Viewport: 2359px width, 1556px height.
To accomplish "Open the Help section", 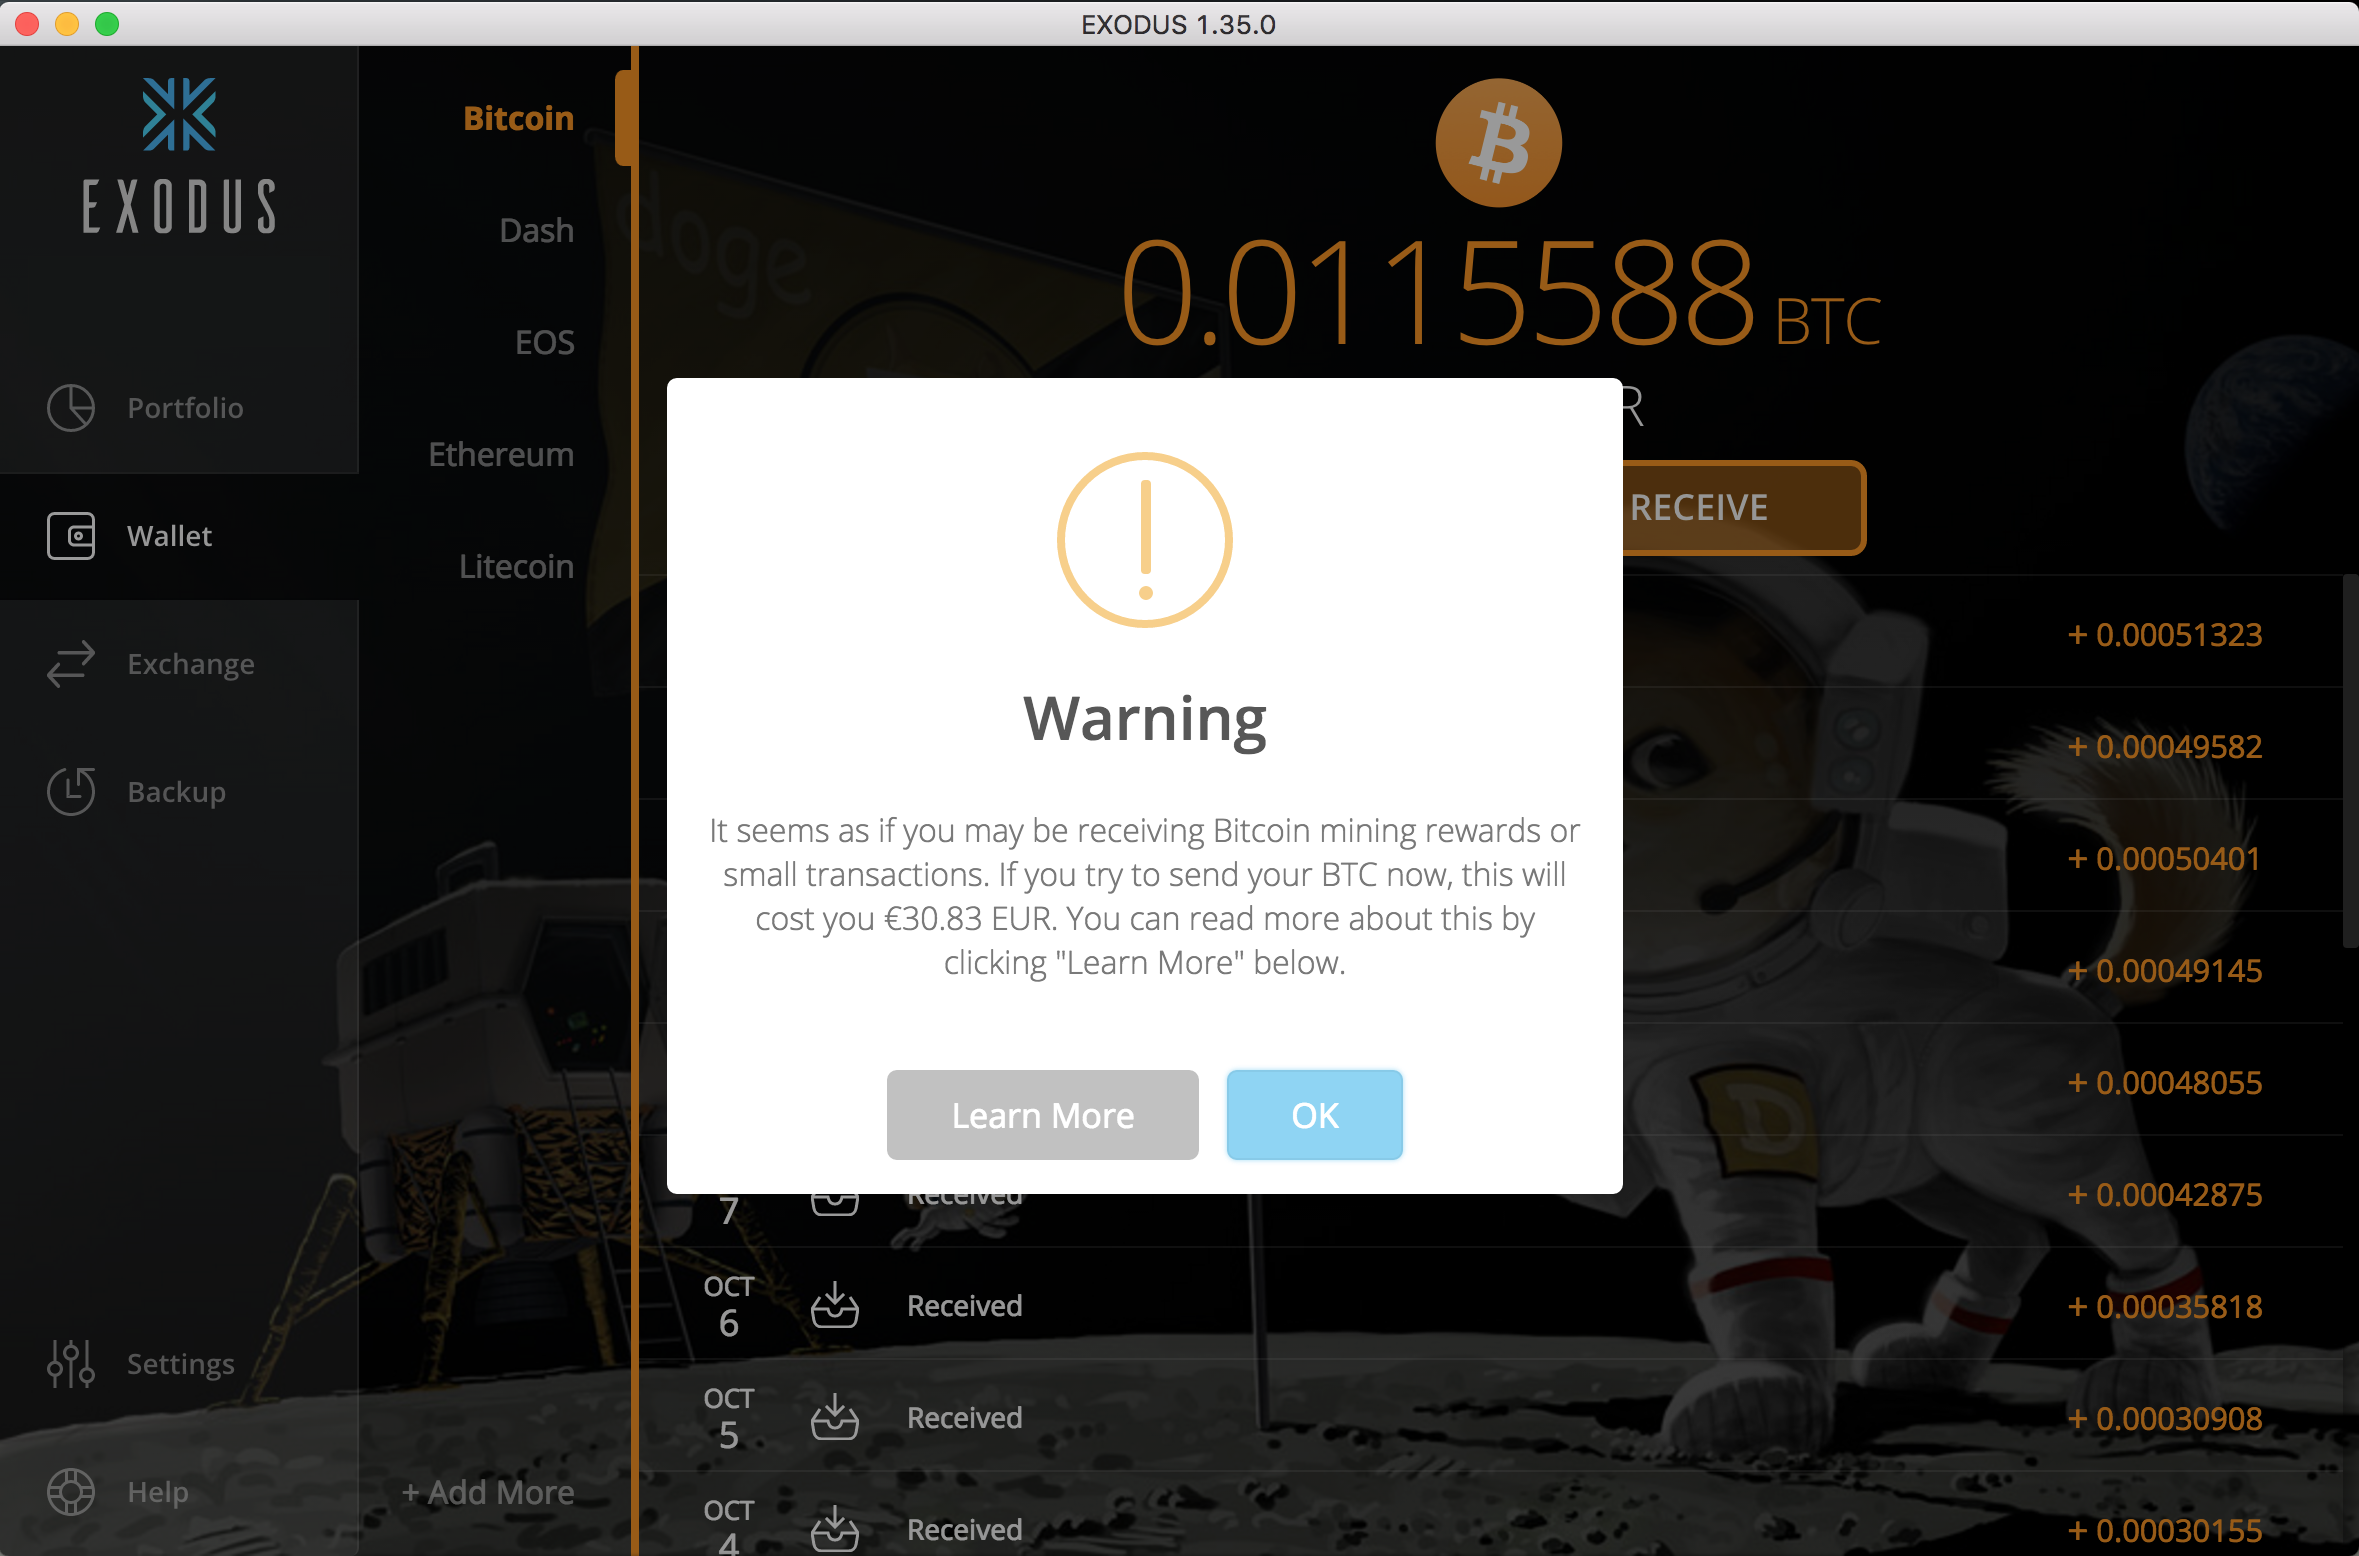I will click(156, 1492).
